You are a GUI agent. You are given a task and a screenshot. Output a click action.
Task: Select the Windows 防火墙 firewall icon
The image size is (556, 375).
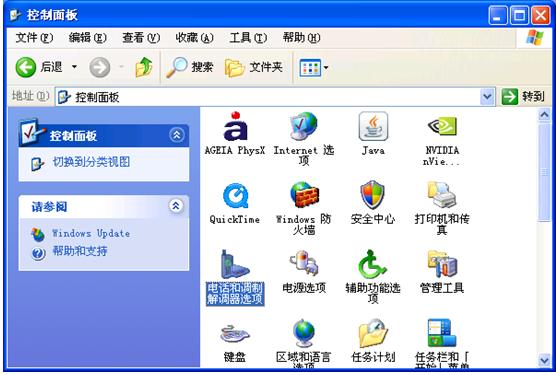pyautogui.click(x=304, y=195)
